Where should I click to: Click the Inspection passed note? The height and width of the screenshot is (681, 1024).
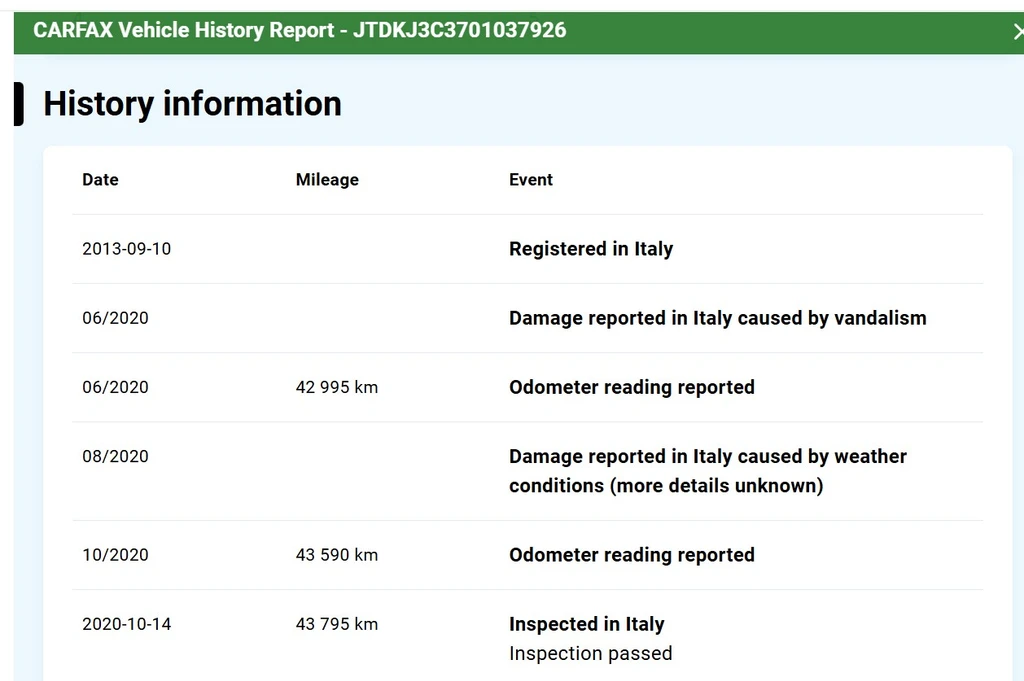591,654
